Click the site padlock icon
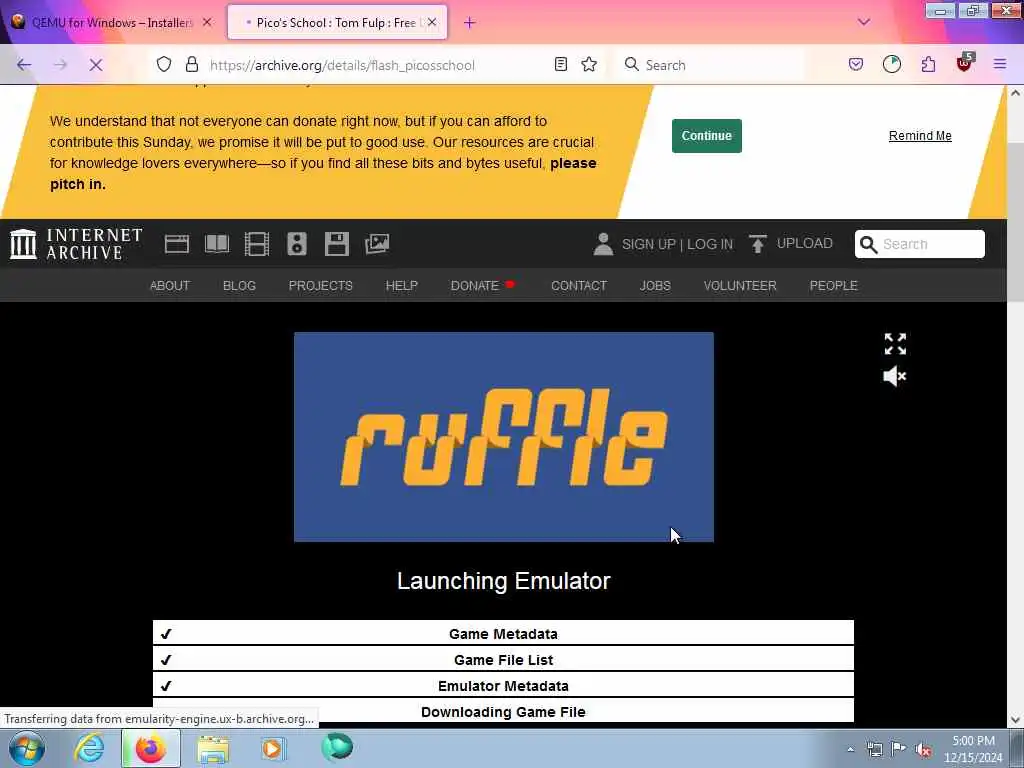The image size is (1024, 768). pos(191,64)
